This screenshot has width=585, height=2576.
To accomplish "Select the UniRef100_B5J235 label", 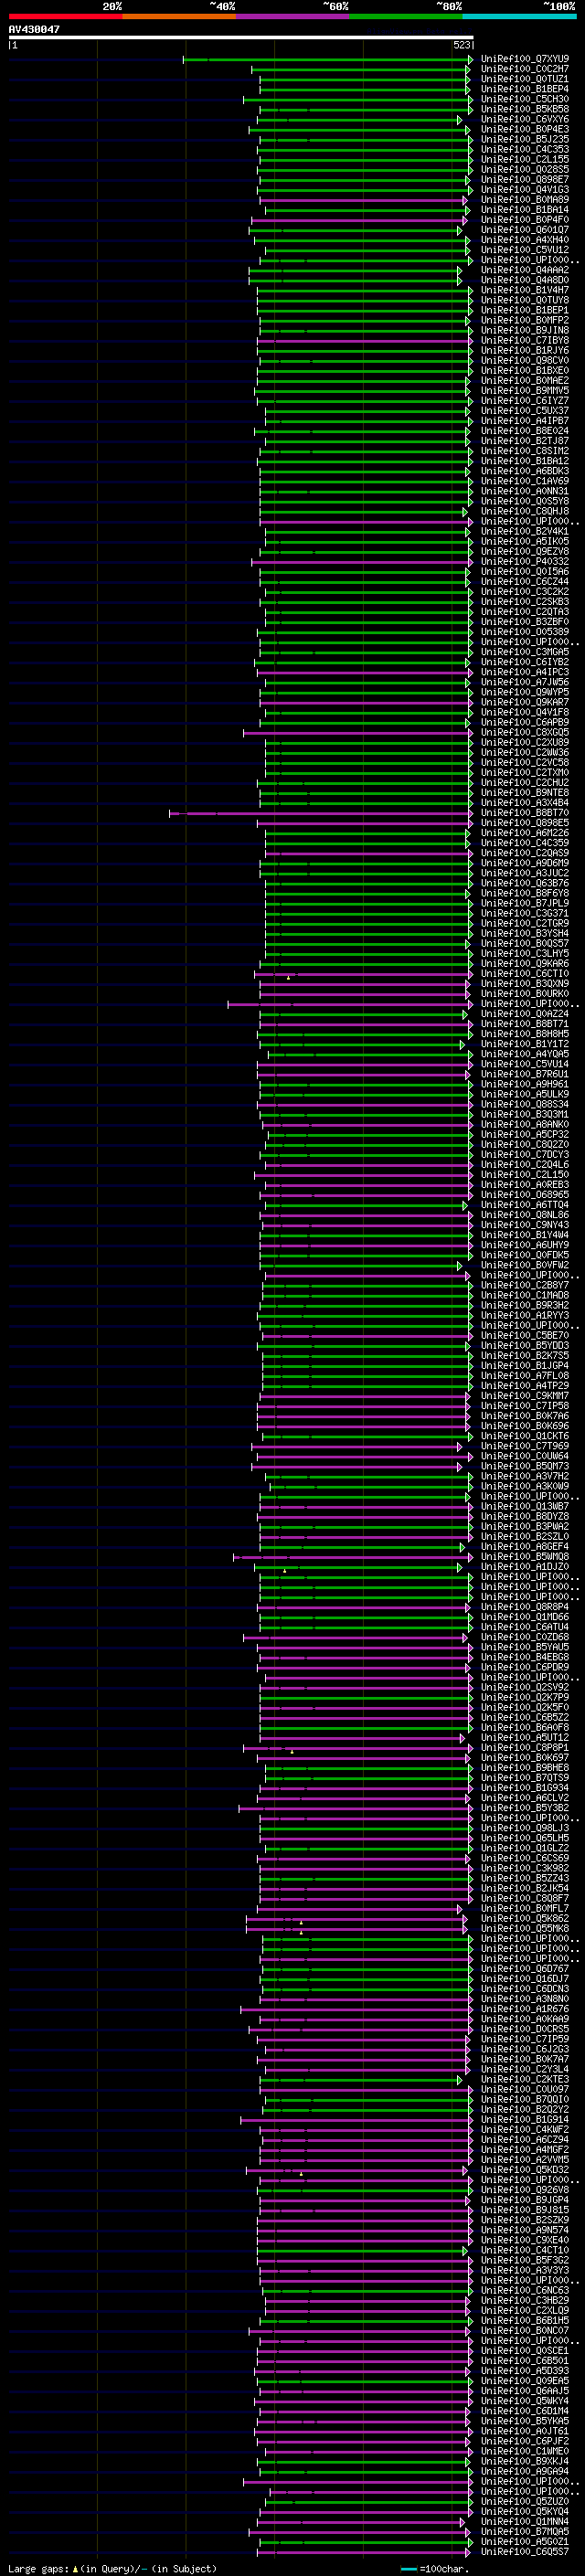I will click(524, 139).
